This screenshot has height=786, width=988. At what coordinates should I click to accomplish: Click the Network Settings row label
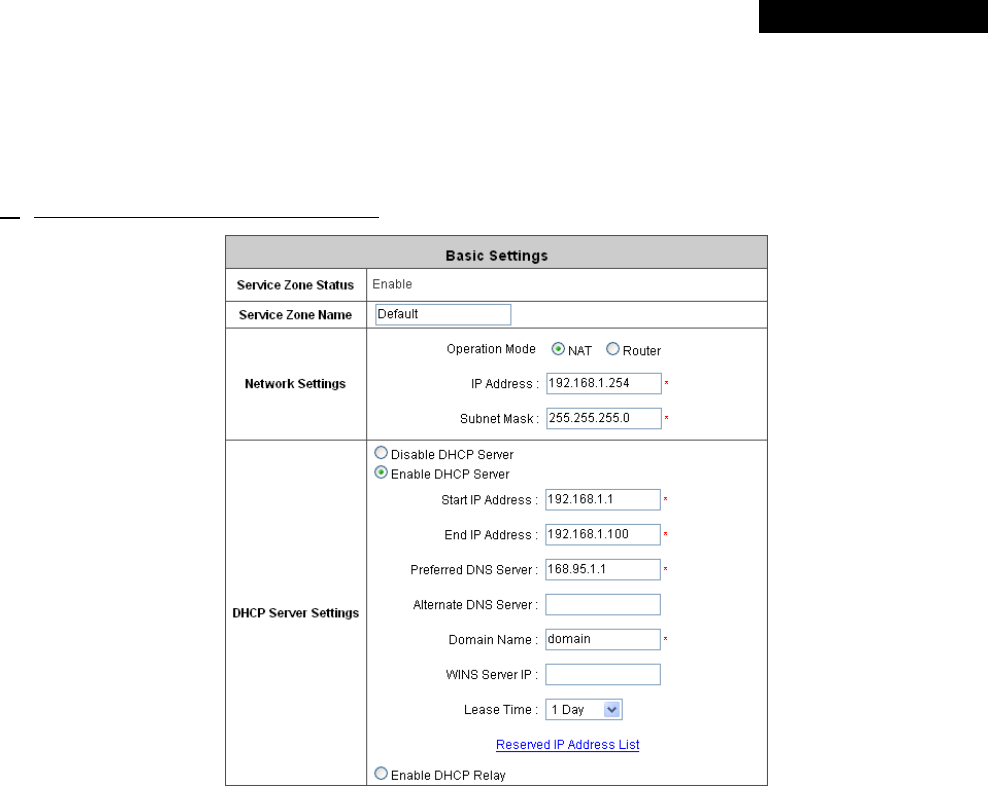(x=296, y=384)
